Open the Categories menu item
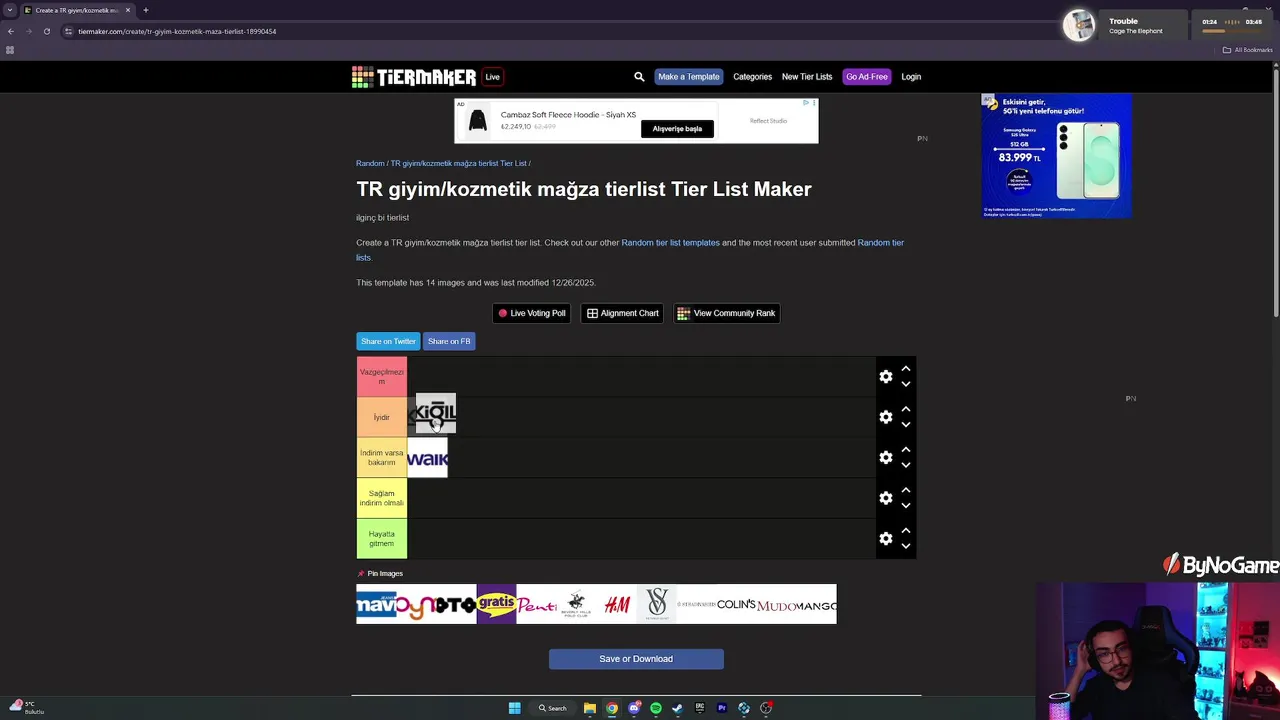Screen dimensions: 1280x720 pos(752,77)
